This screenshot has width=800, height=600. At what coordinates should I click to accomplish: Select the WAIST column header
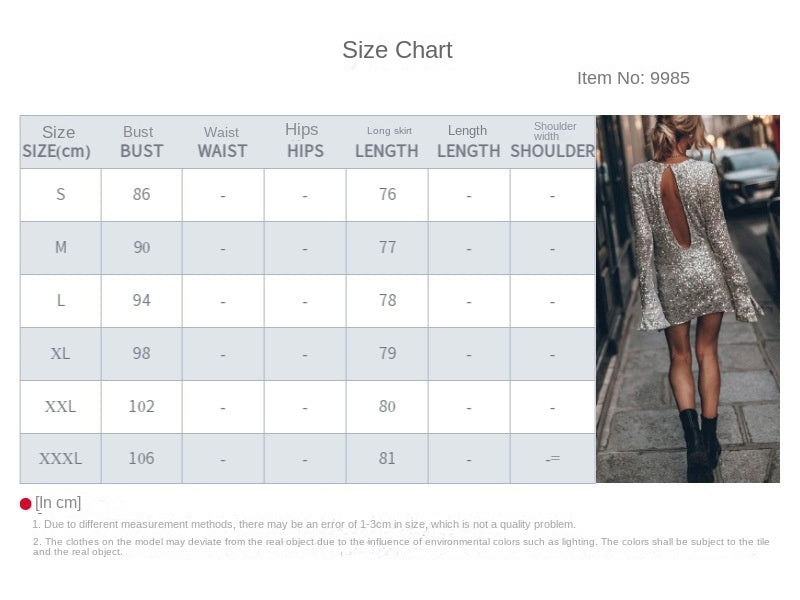tap(222, 142)
